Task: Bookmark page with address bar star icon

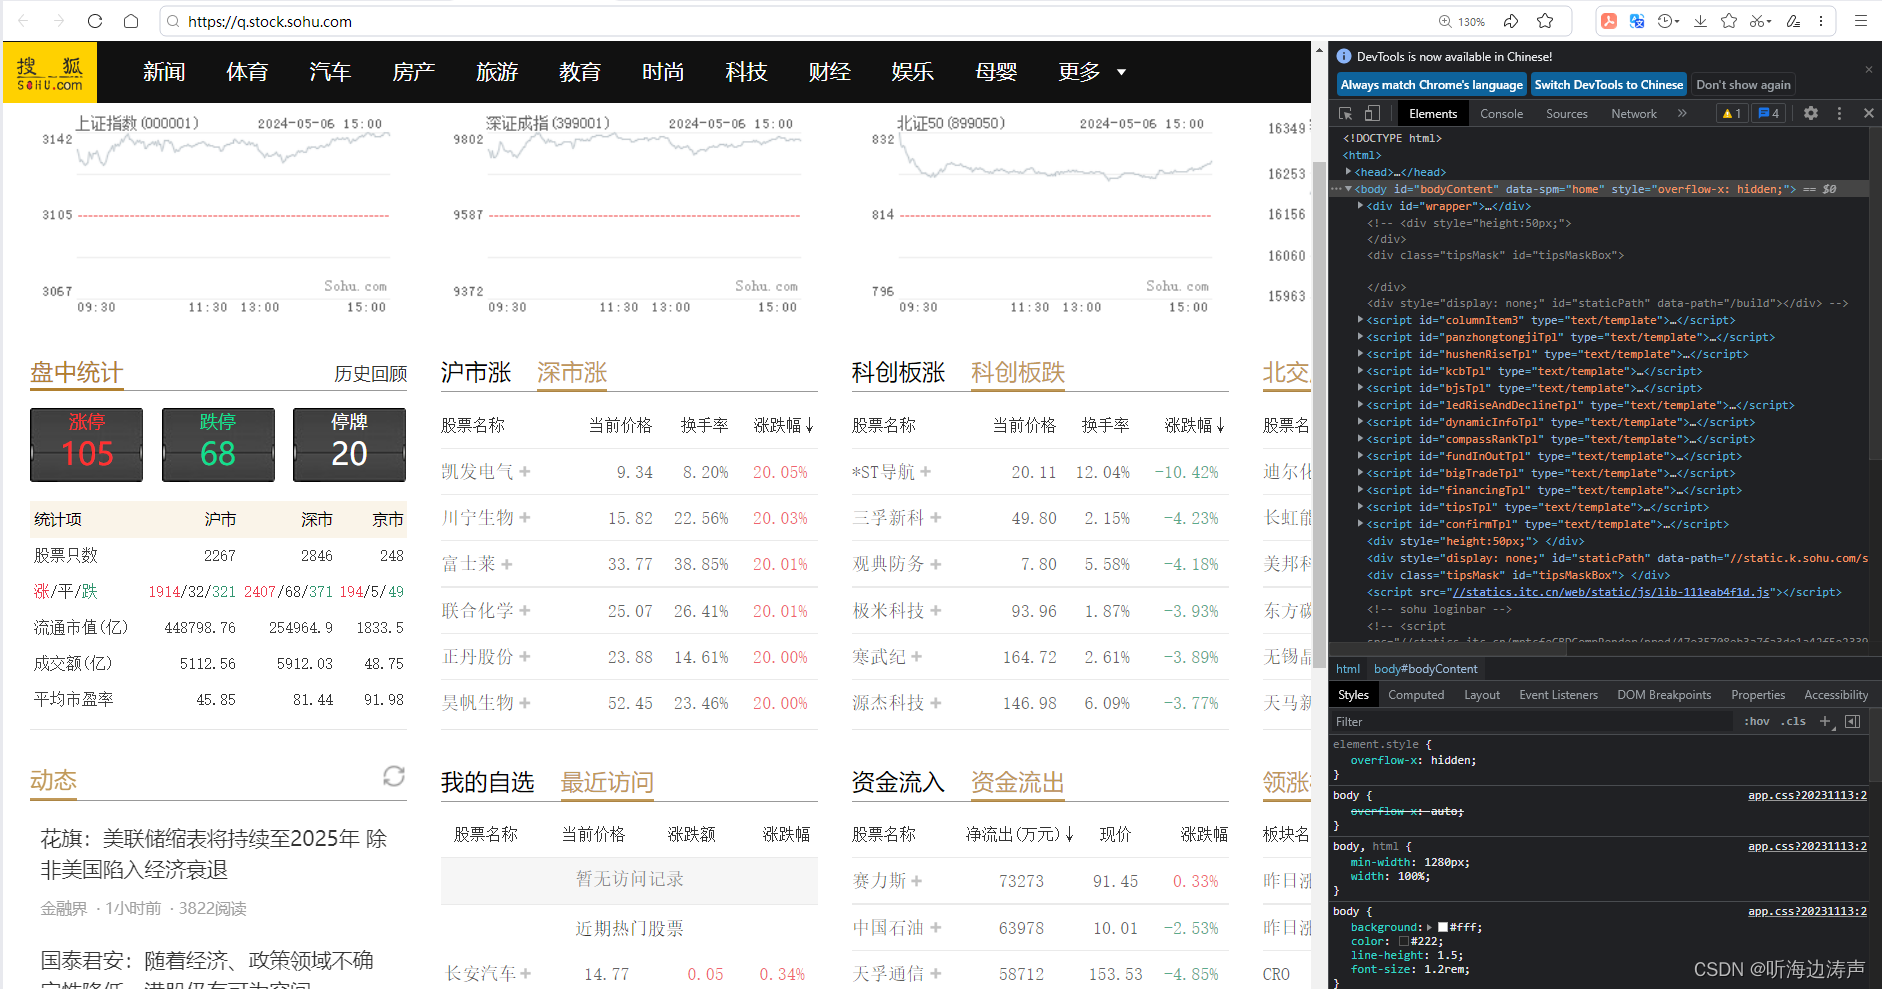Action: click(x=1545, y=21)
